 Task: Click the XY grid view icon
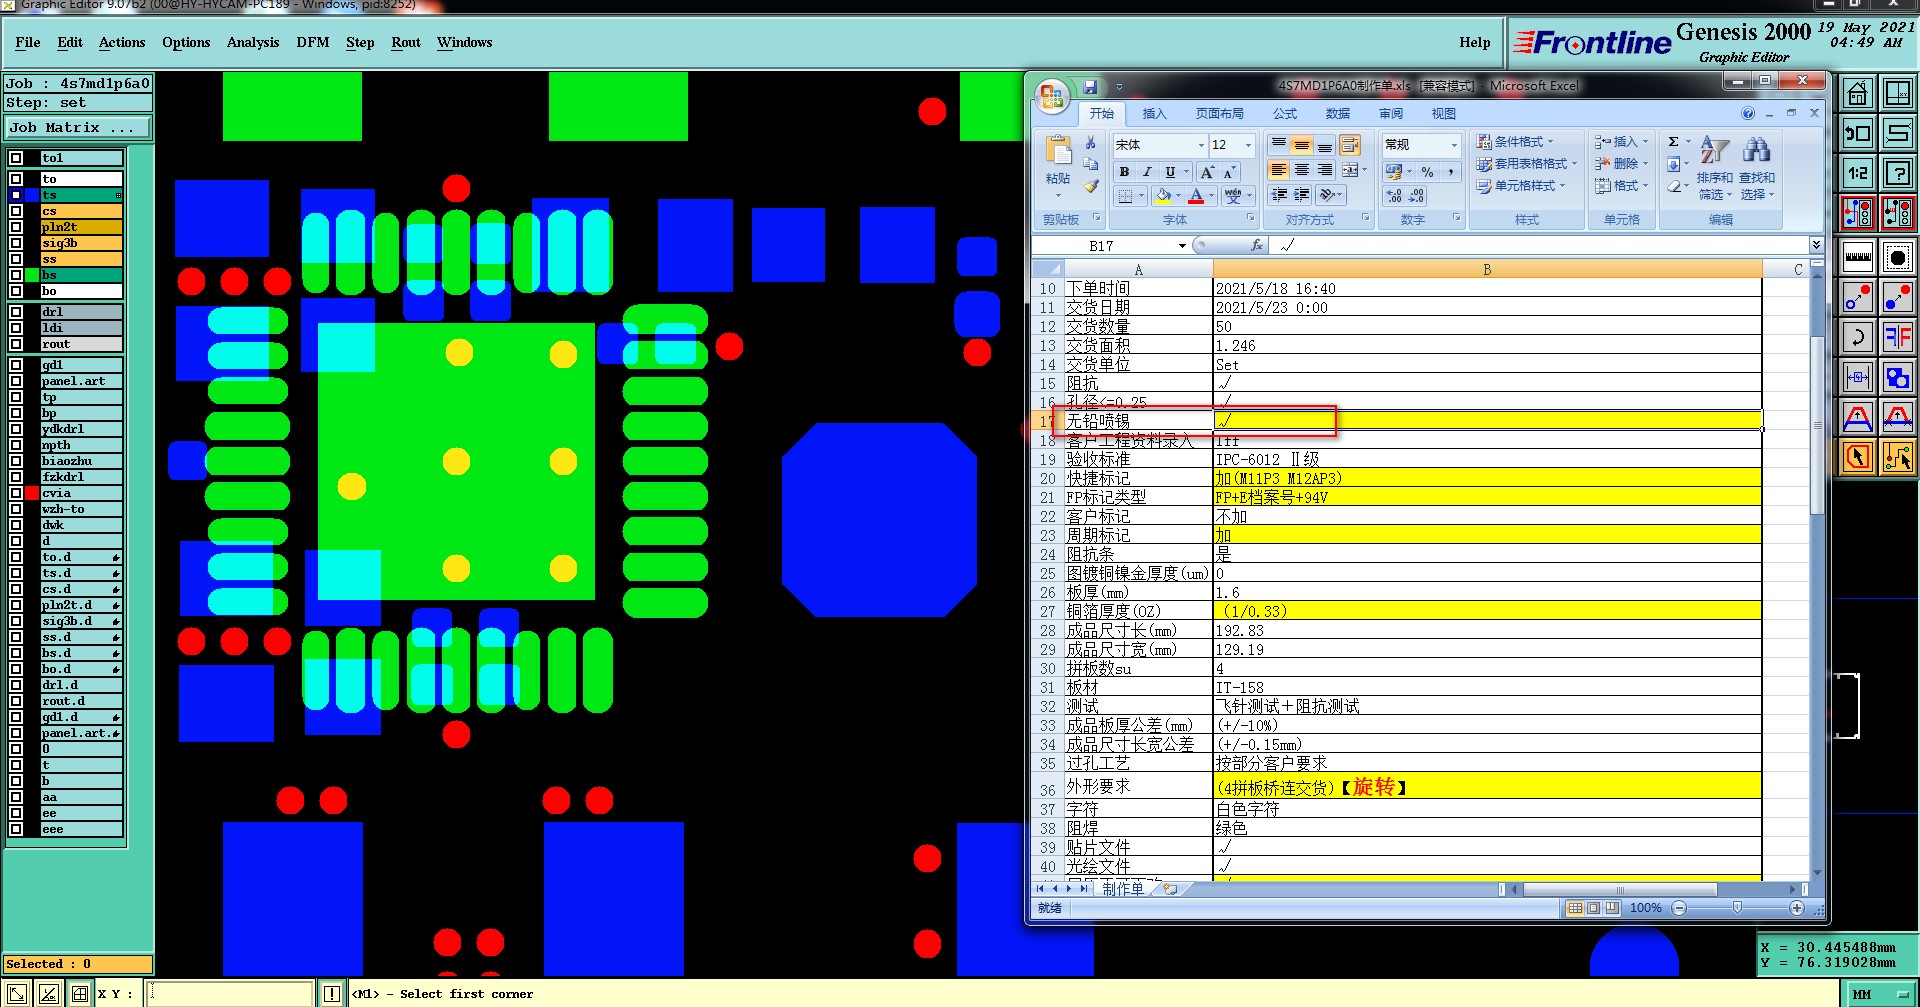[1897, 94]
